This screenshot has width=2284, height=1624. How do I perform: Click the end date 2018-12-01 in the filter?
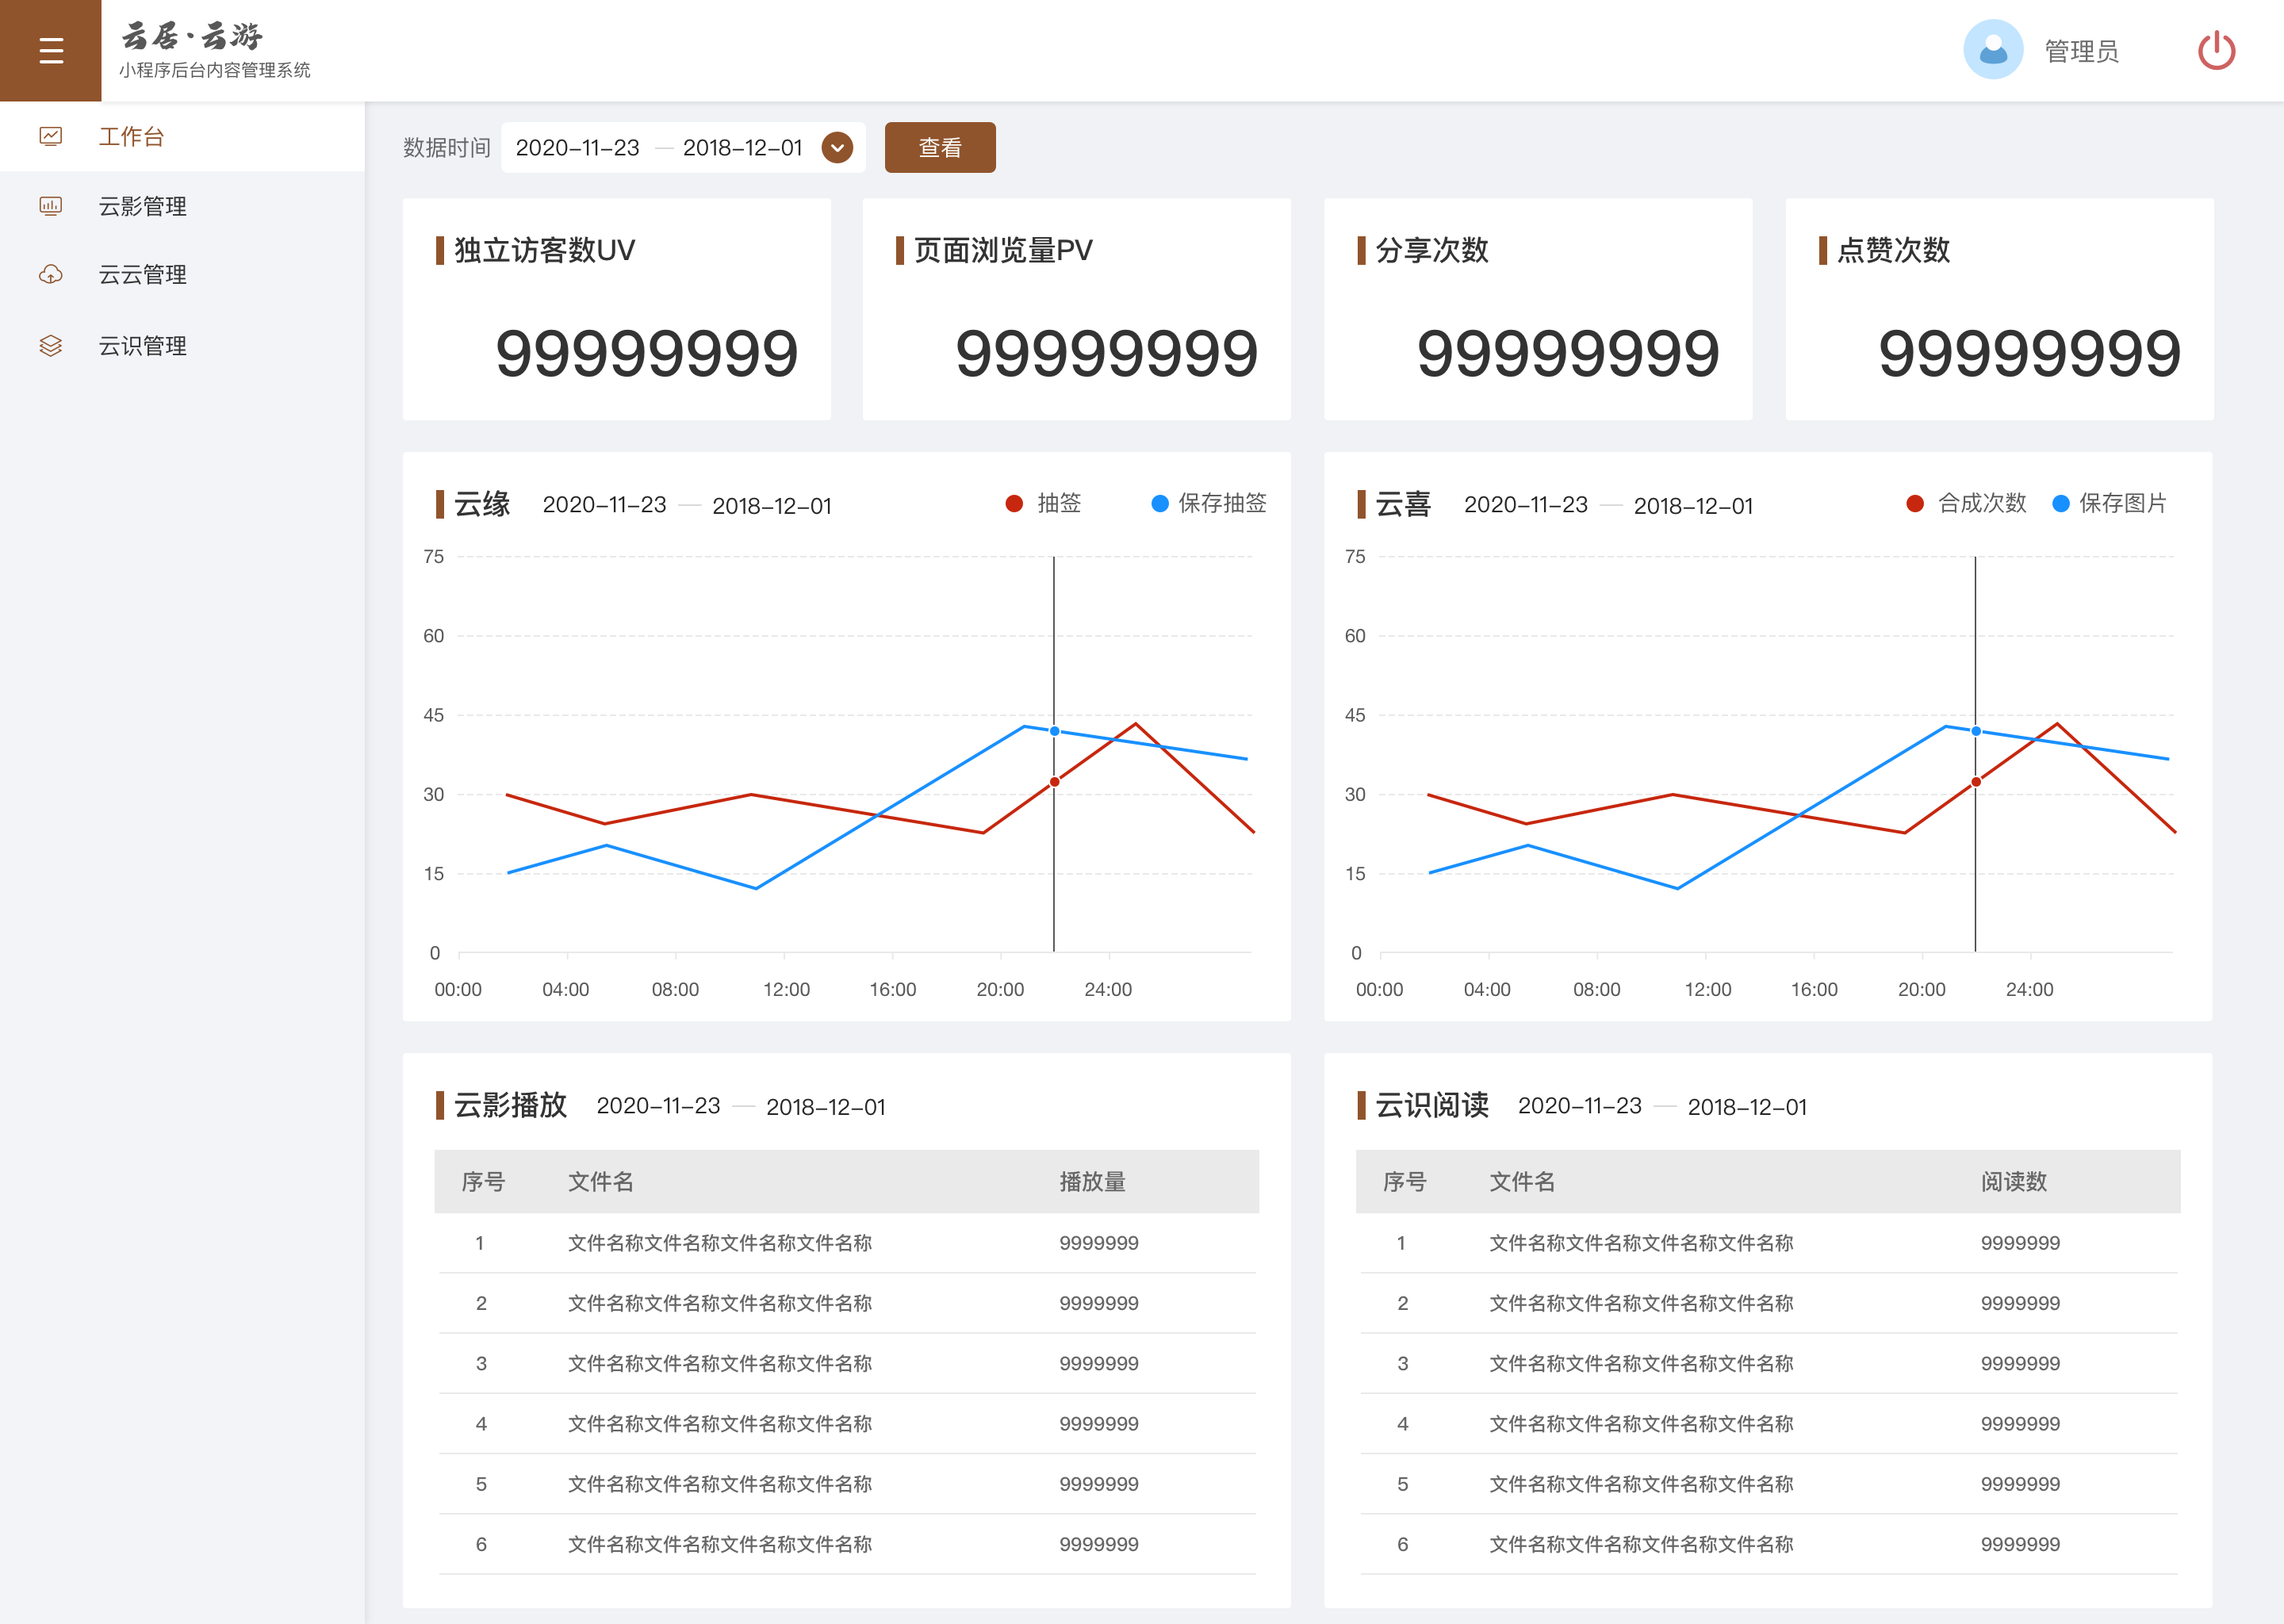742,148
